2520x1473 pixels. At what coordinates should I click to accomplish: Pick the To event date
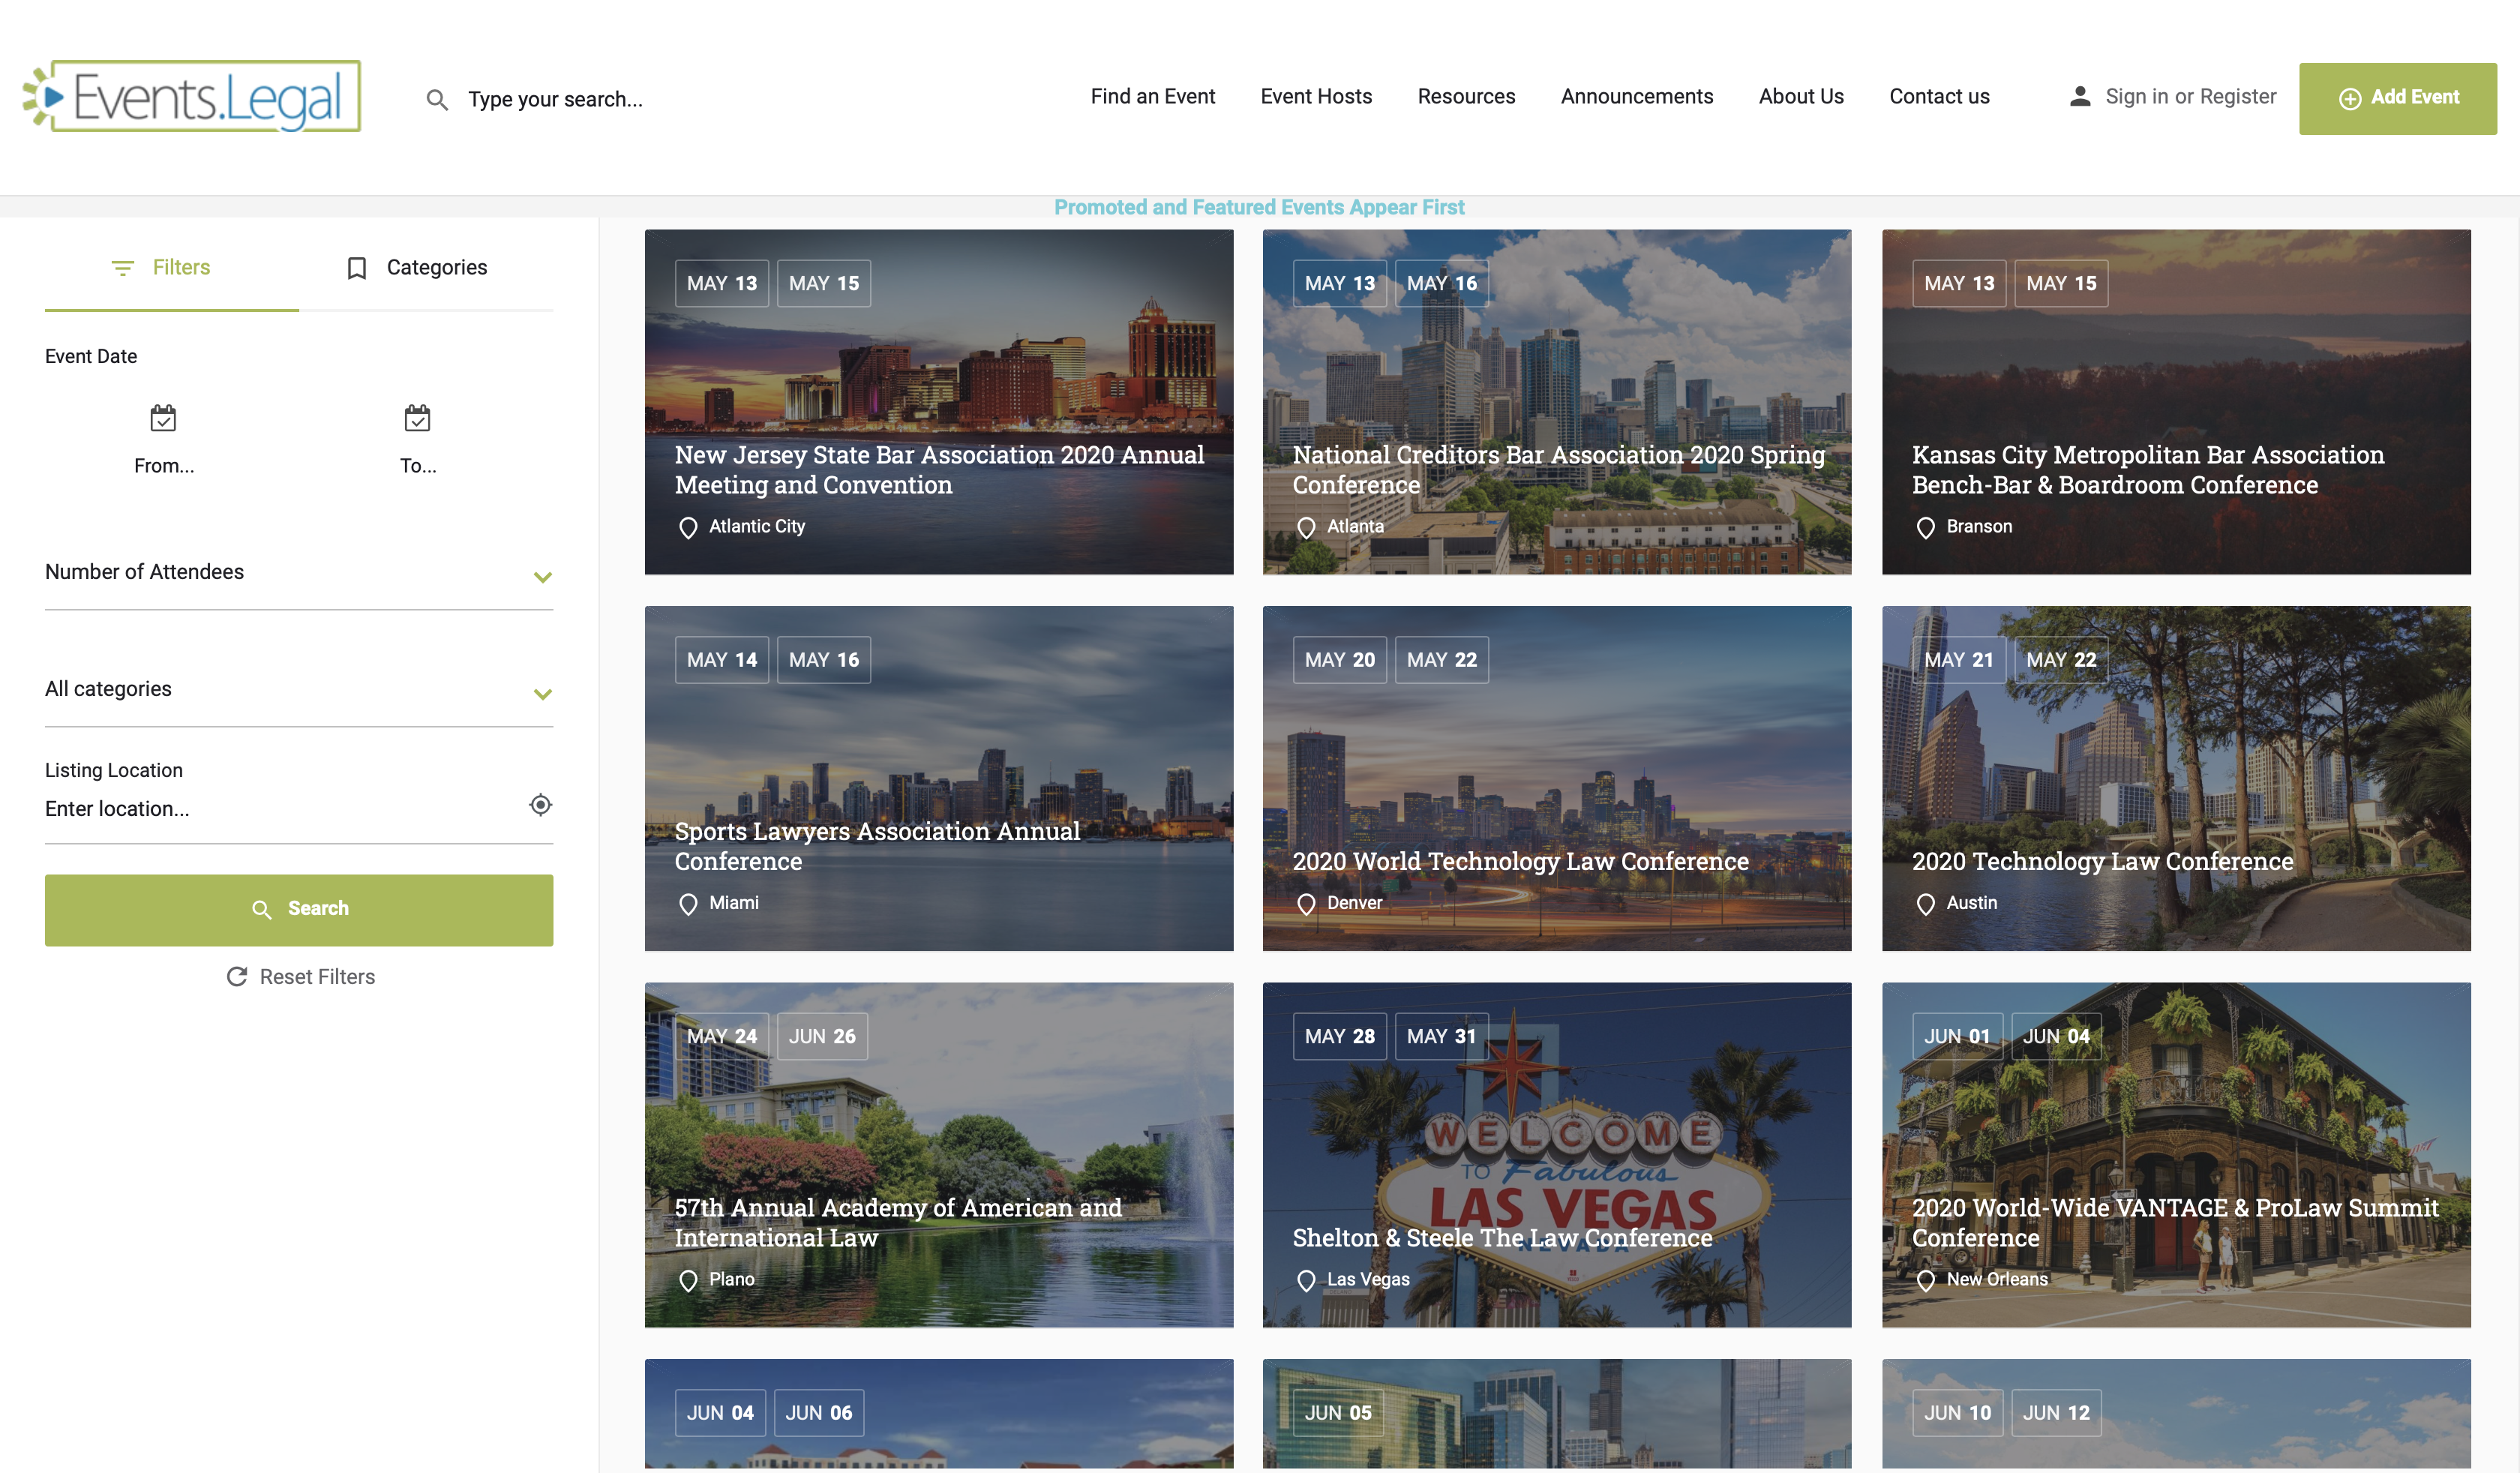[418, 440]
